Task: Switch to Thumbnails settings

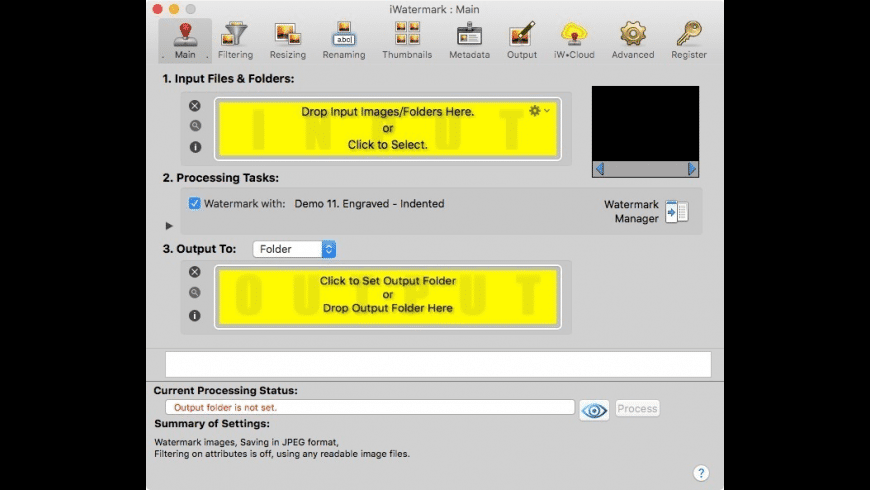Action: pyautogui.click(x=407, y=41)
